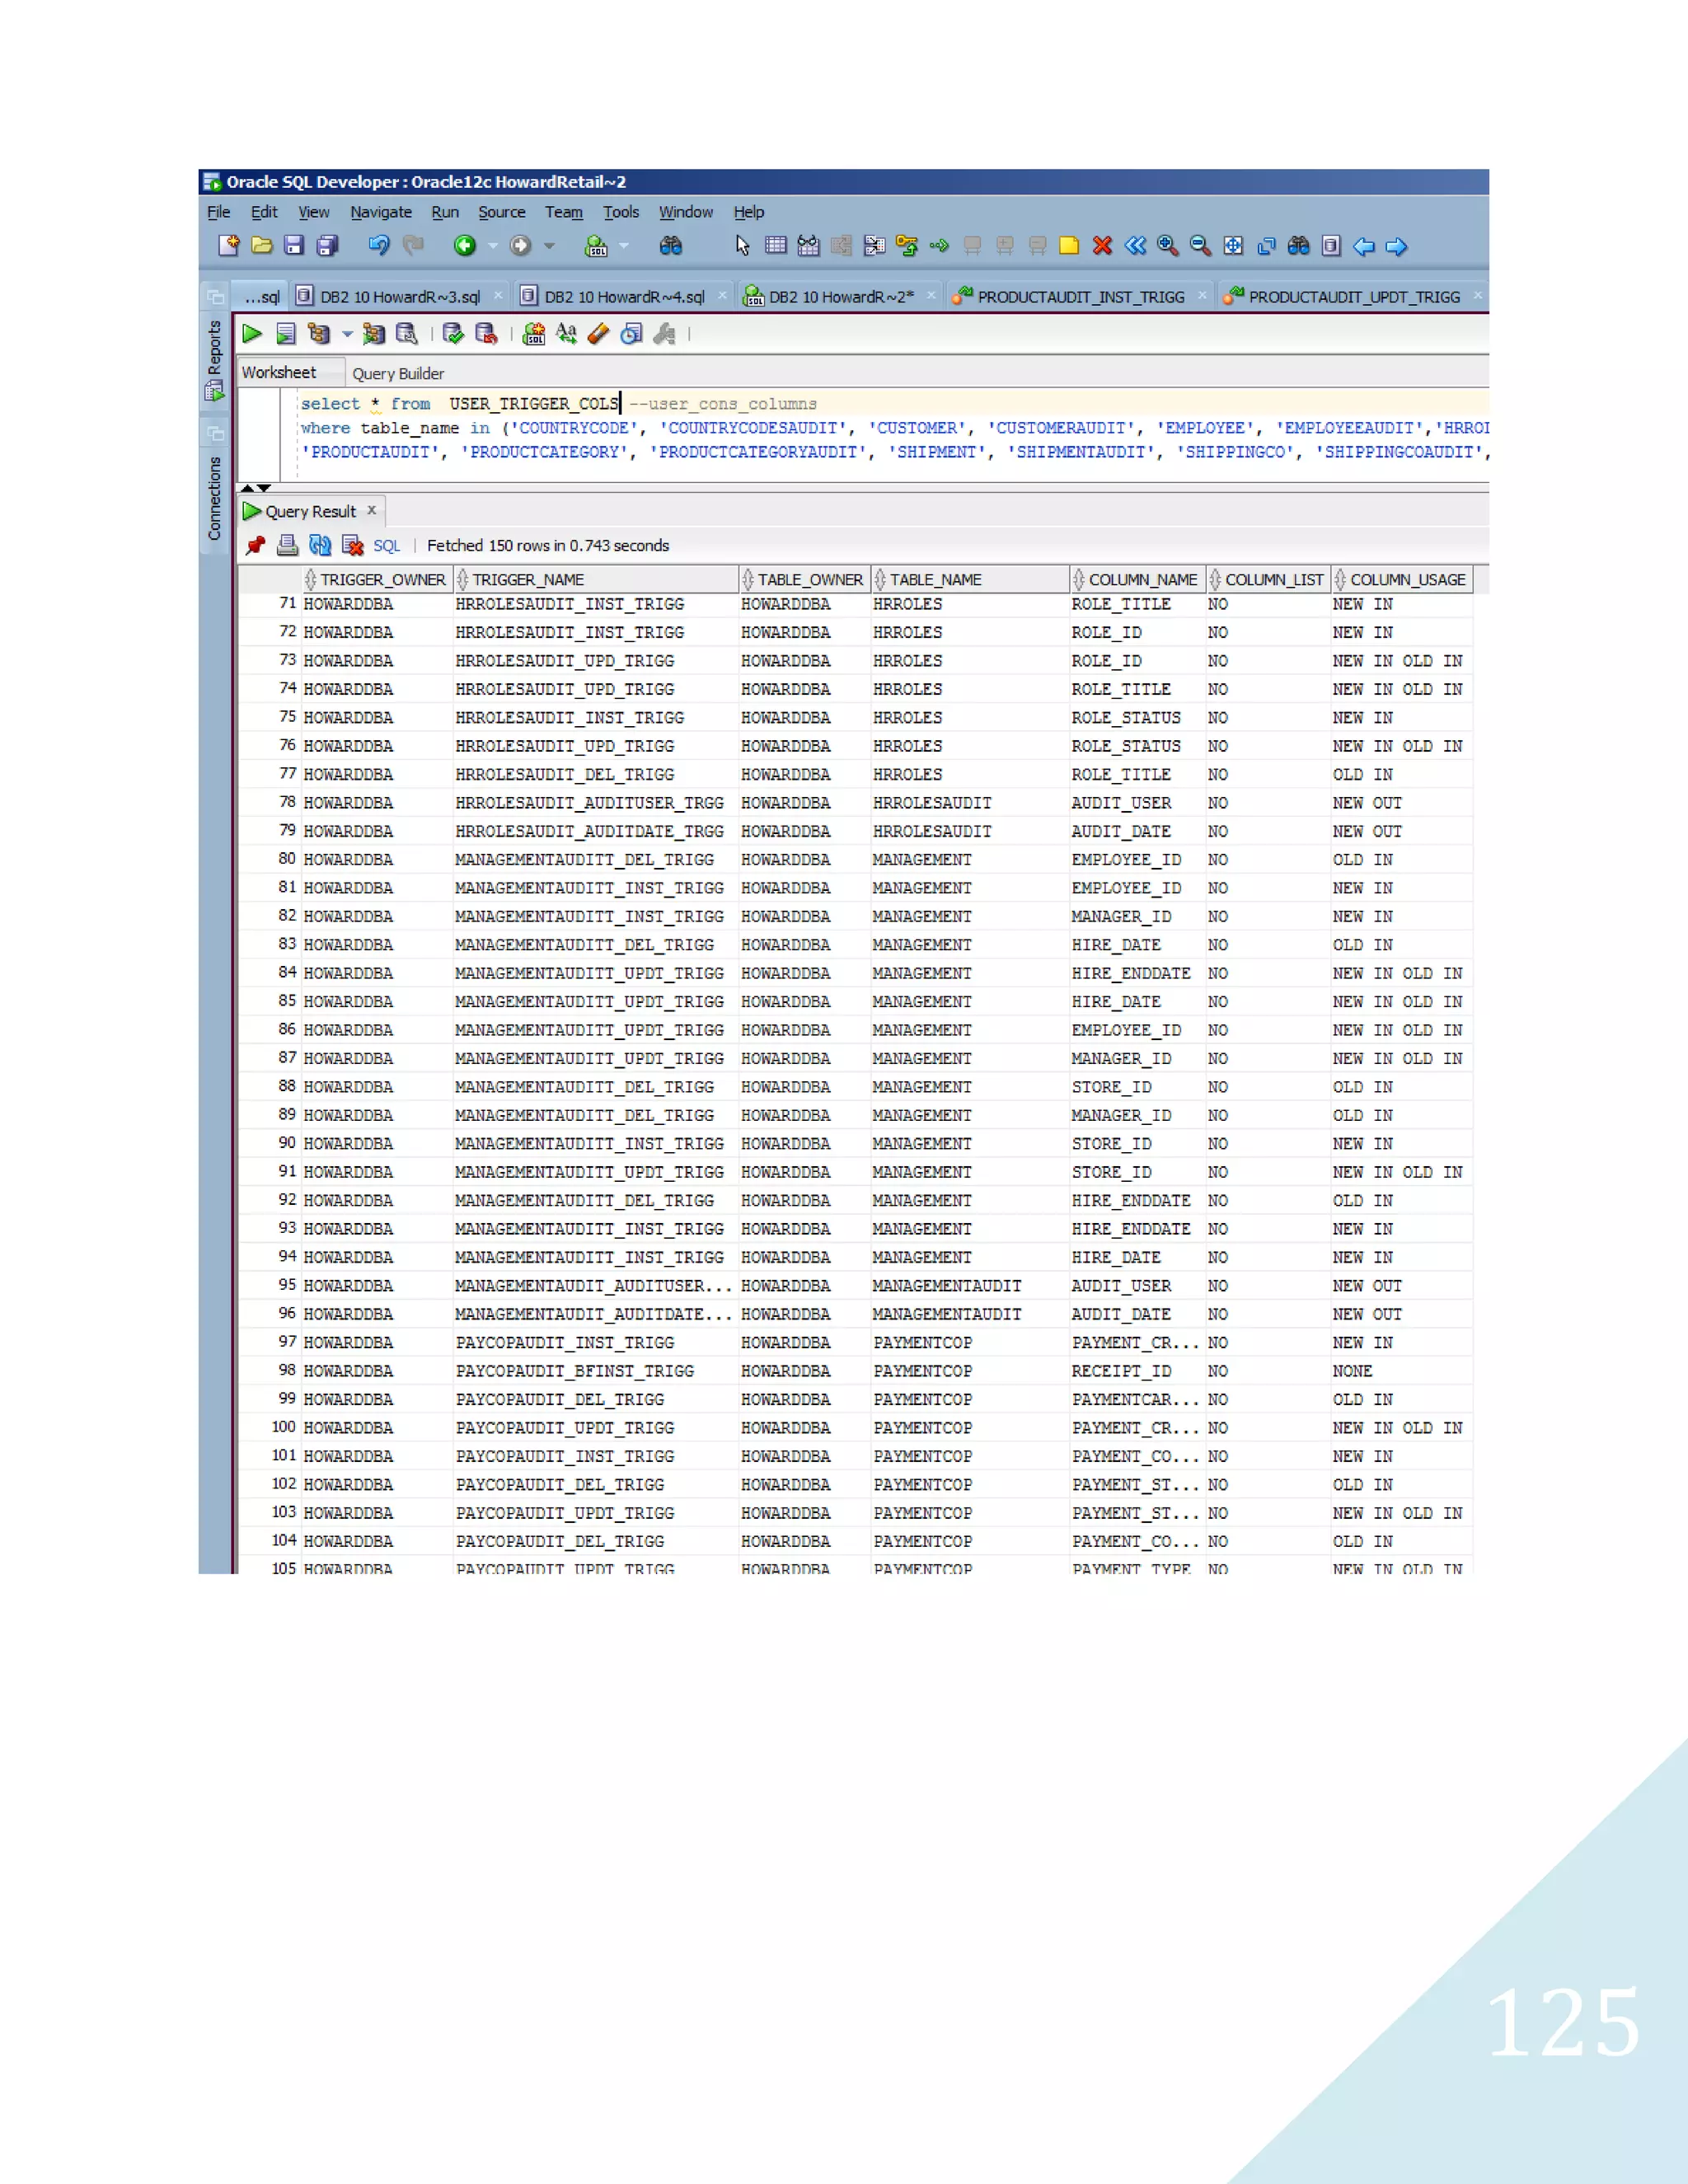Open the Source menu

[502, 212]
